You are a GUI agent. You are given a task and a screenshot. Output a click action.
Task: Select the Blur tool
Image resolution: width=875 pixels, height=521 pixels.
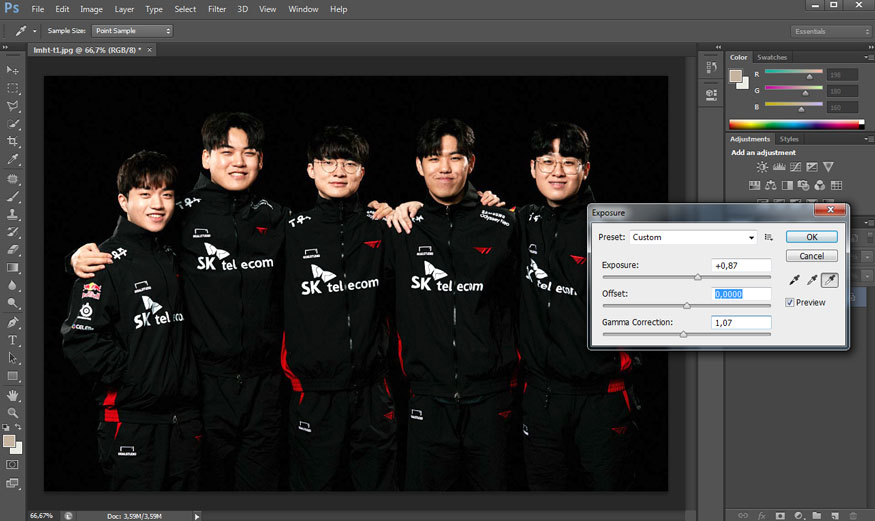(12, 285)
